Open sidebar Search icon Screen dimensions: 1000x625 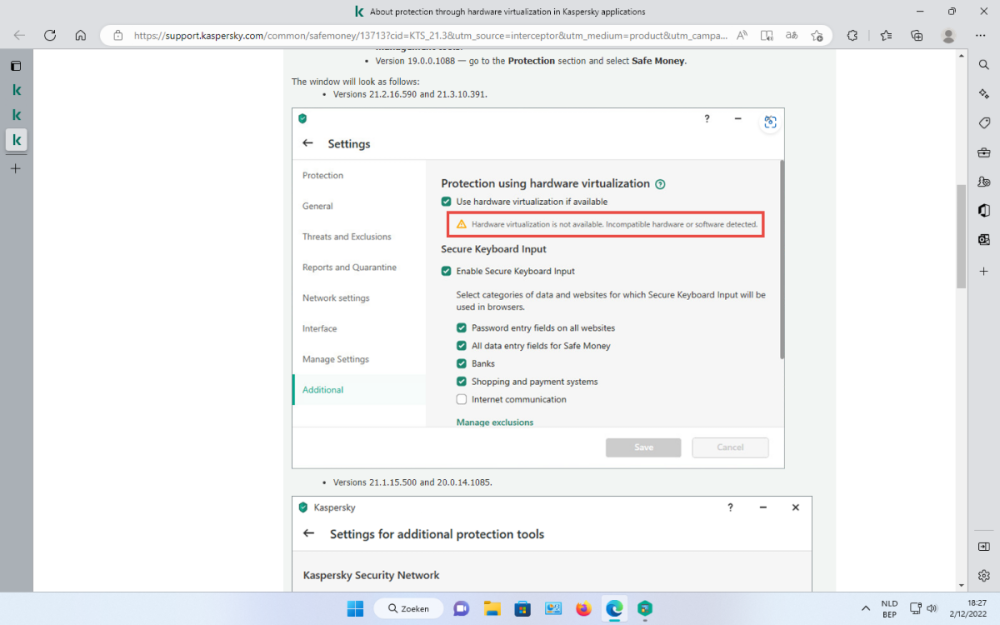coord(984,64)
